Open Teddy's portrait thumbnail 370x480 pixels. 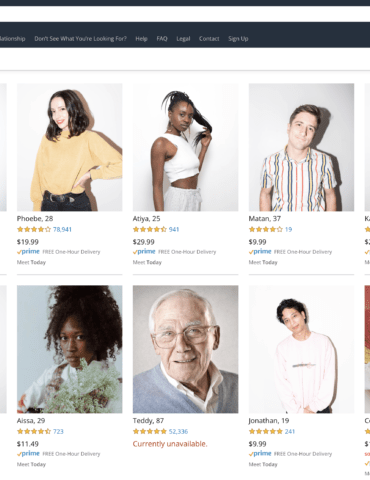(x=186, y=349)
